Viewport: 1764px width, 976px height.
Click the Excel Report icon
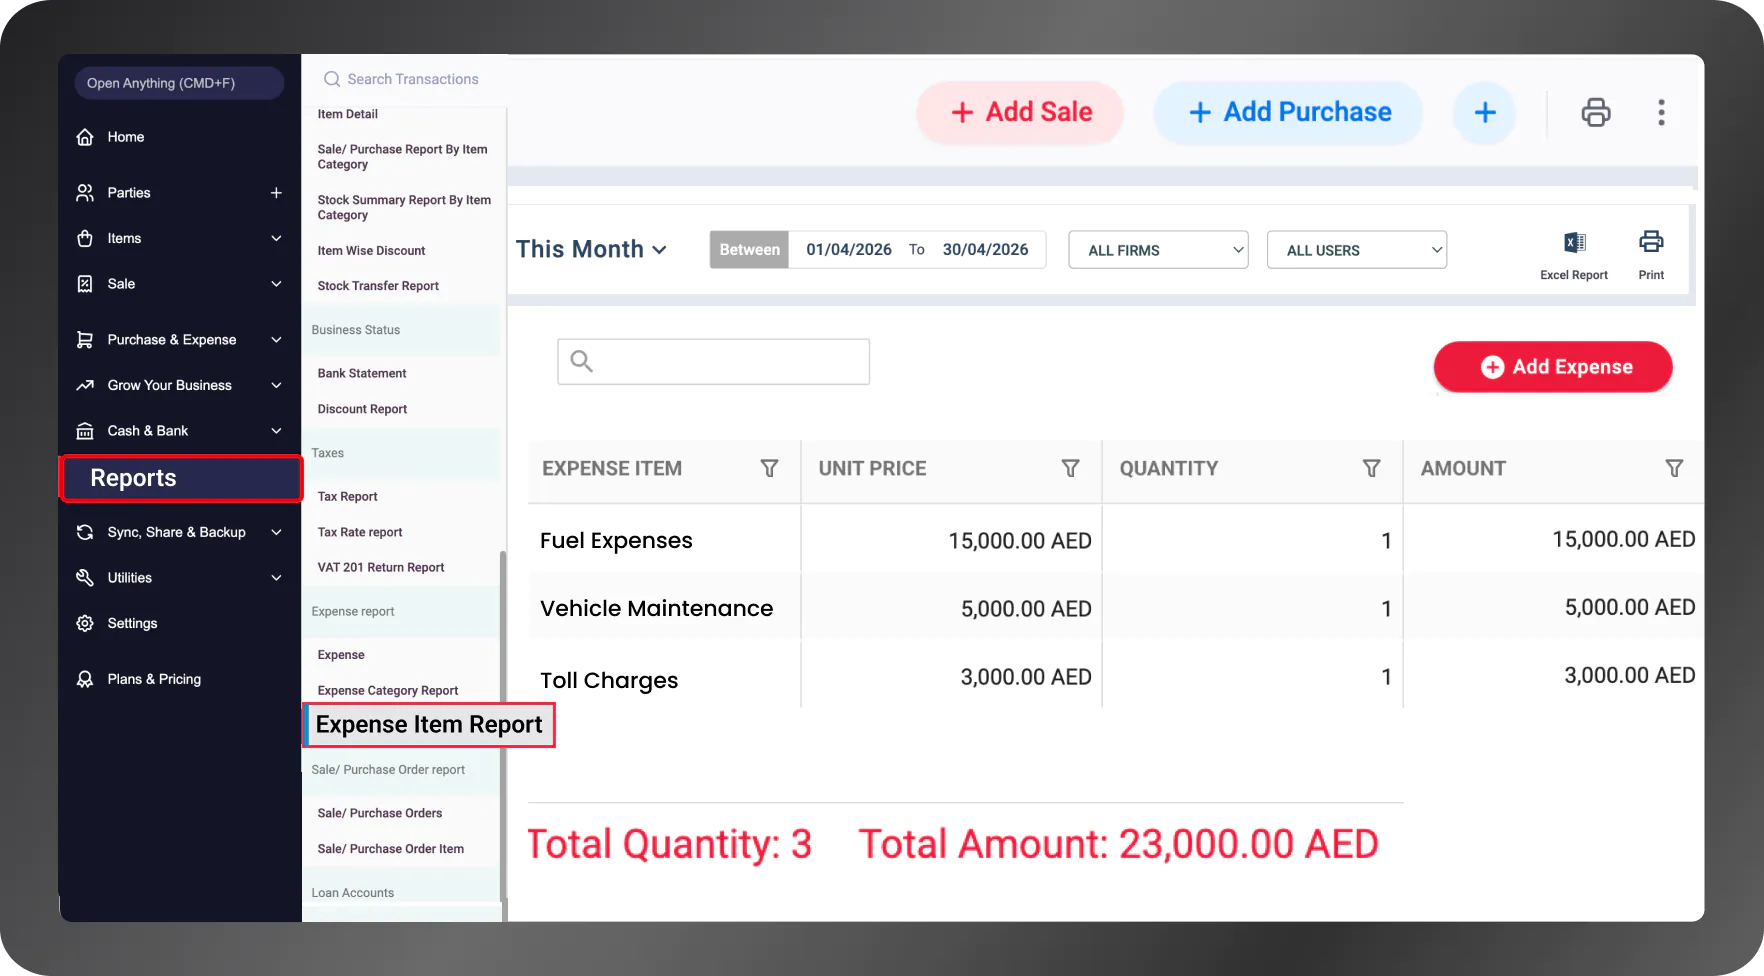(x=1574, y=243)
